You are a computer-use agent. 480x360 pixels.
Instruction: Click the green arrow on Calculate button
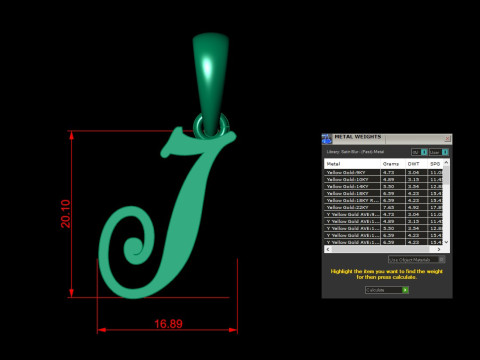[x=405, y=290]
